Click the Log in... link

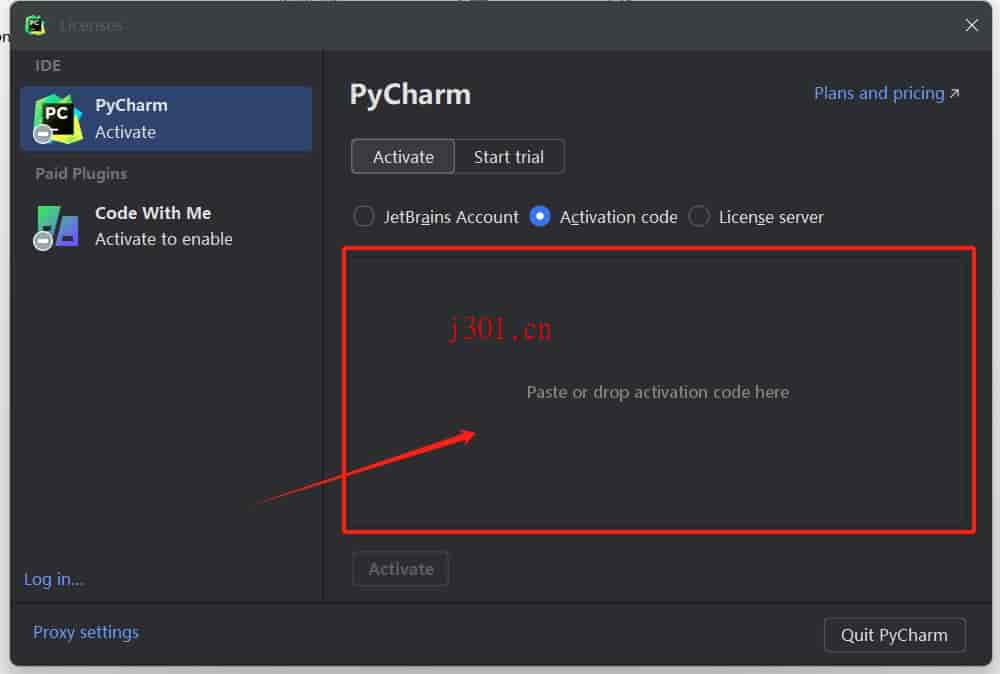[54, 579]
